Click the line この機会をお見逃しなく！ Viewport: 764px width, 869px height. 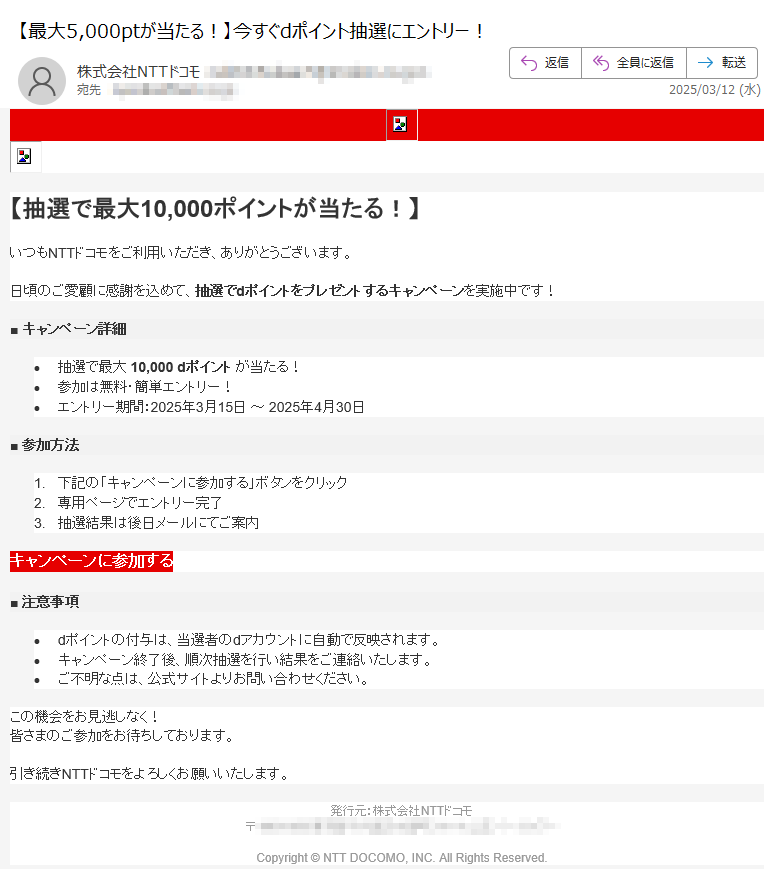(85, 717)
